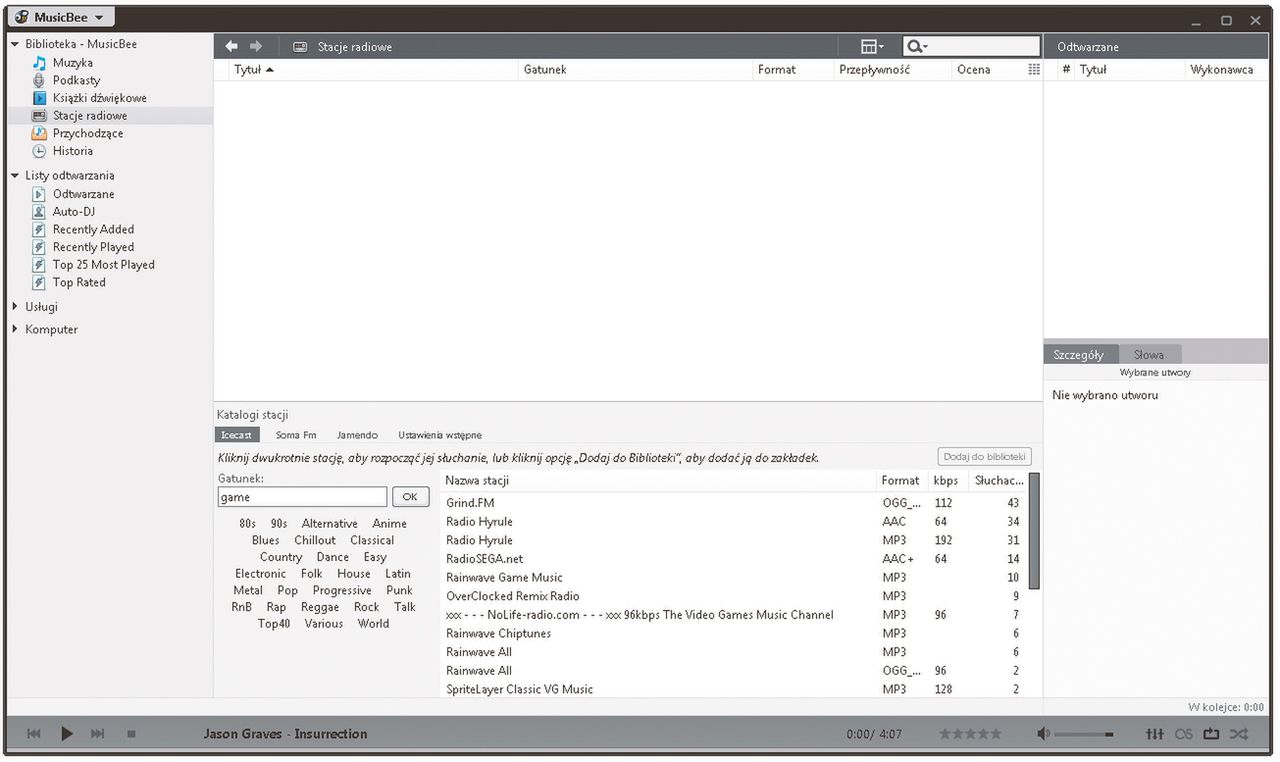Viewport: 1280px width, 762px height.
Task: Select the Grind.FM station row
Action: [x=733, y=503]
